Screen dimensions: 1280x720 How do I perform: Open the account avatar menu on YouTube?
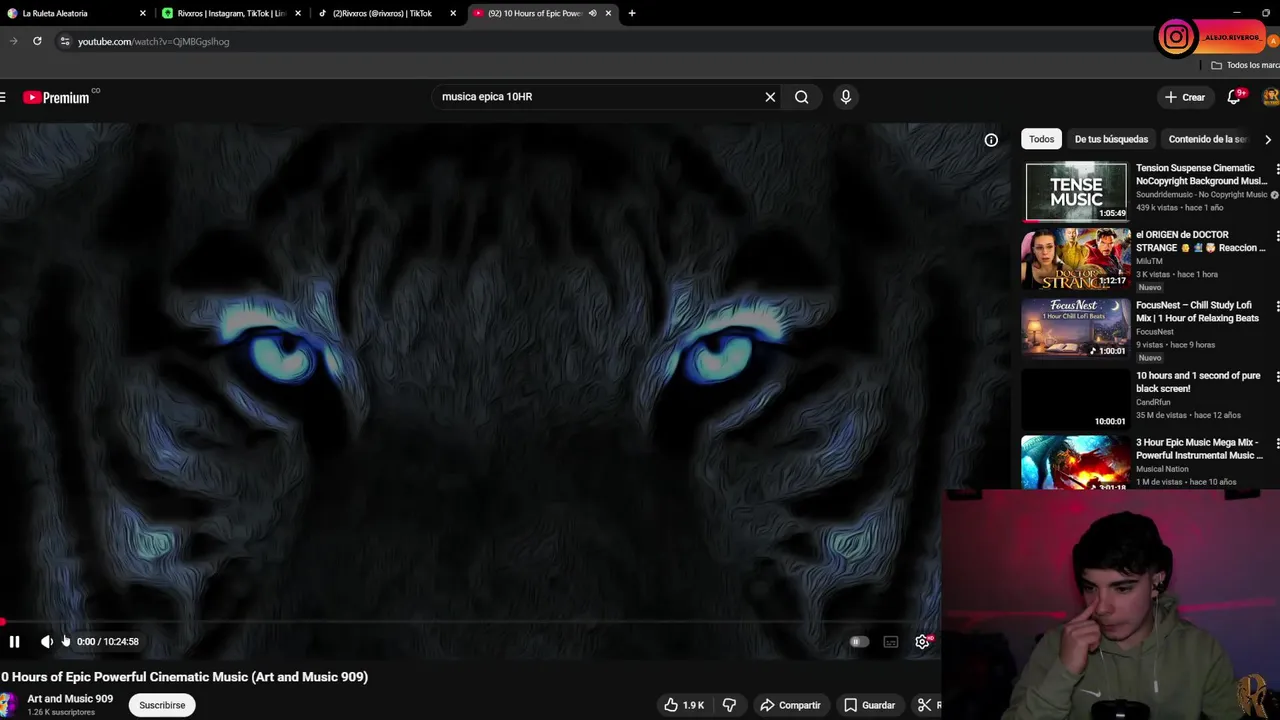(x=1271, y=97)
